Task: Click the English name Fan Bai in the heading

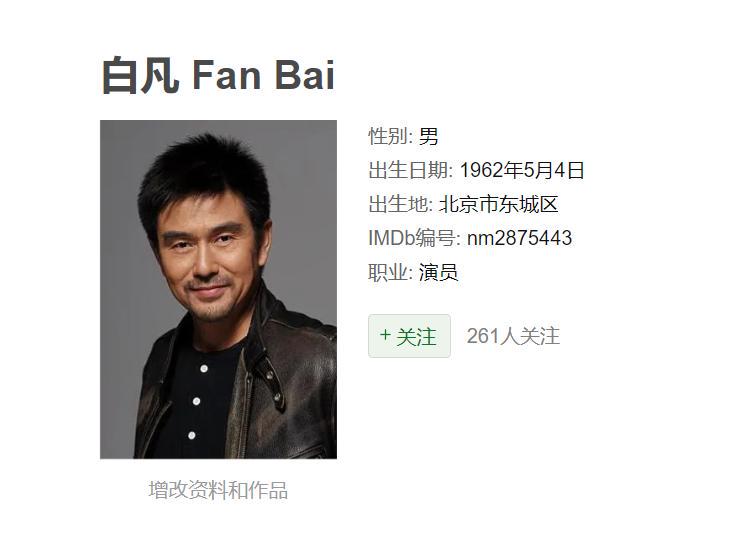Action: coord(264,76)
